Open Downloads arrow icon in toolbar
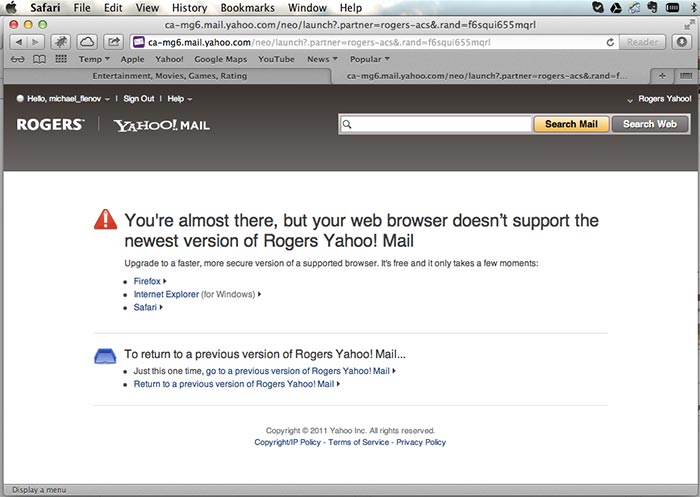The width and height of the screenshot is (700, 497). (x=681, y=42)
